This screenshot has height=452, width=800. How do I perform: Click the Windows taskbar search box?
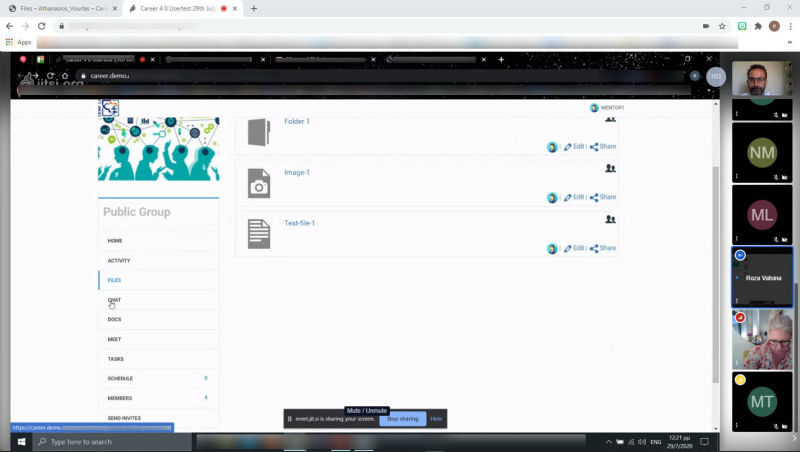point(110,441)
